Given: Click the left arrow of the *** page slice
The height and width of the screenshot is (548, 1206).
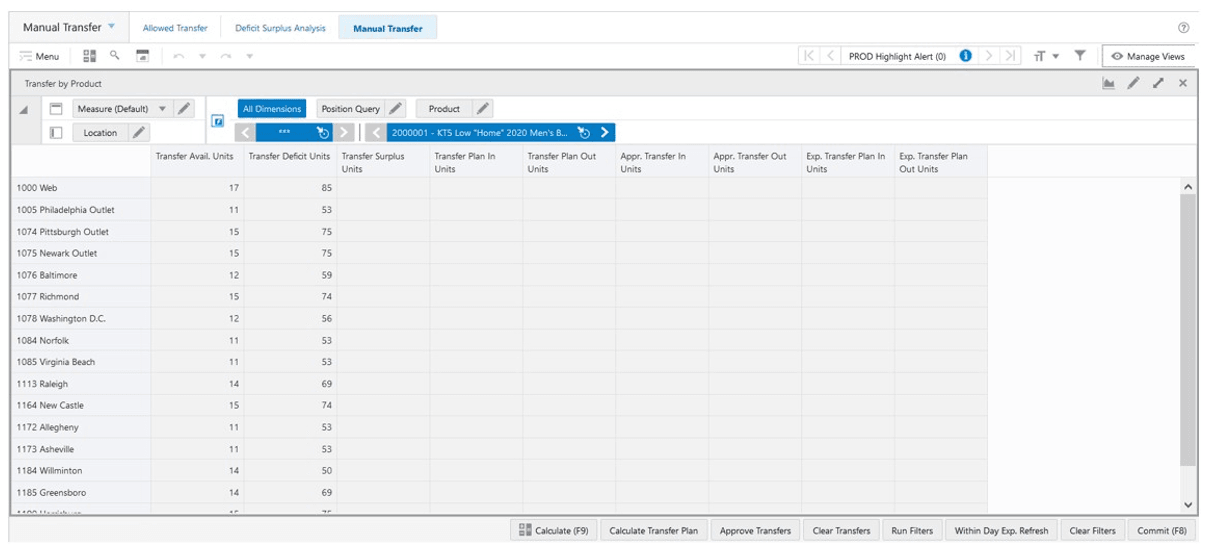Looking at the screenshot, I should [x=245, y=132].
